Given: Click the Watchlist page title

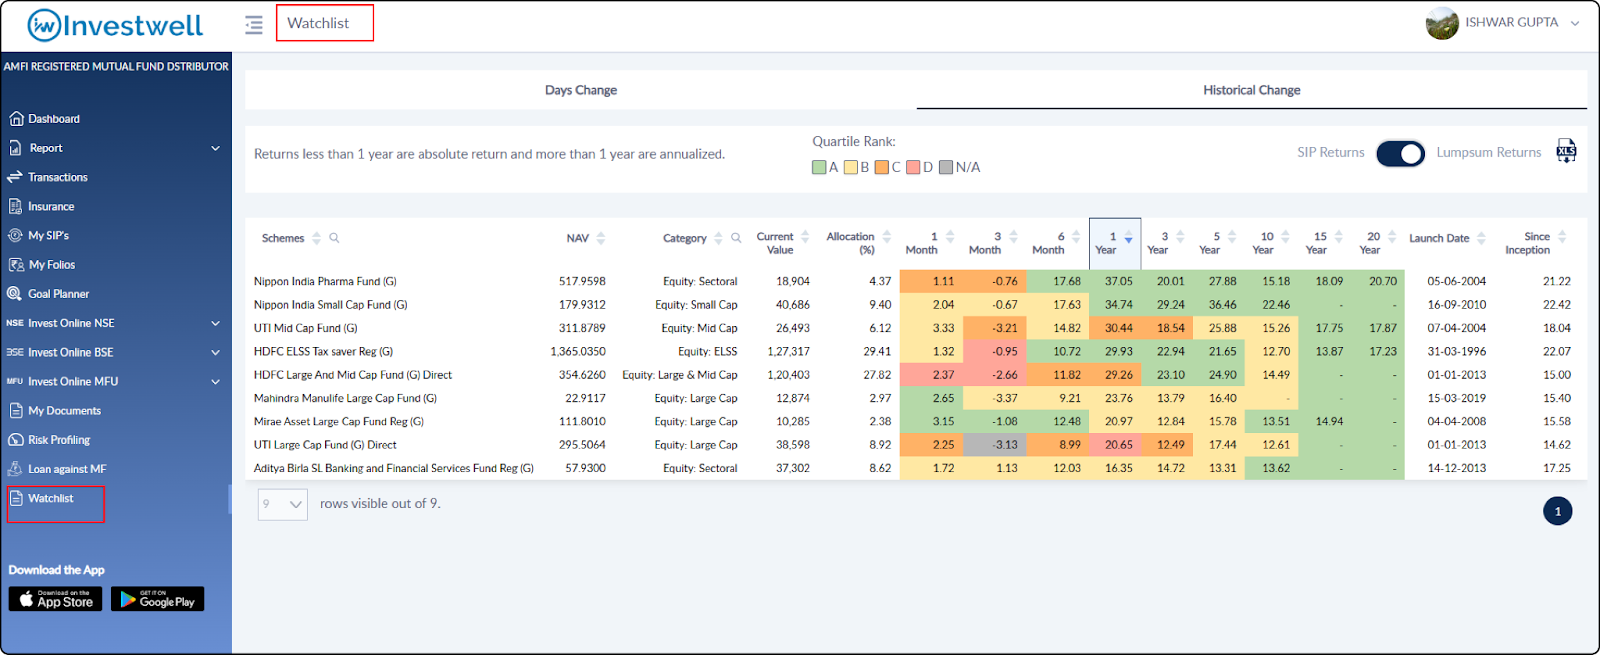Looking at the screenshot, I should [x=318, y=23].
